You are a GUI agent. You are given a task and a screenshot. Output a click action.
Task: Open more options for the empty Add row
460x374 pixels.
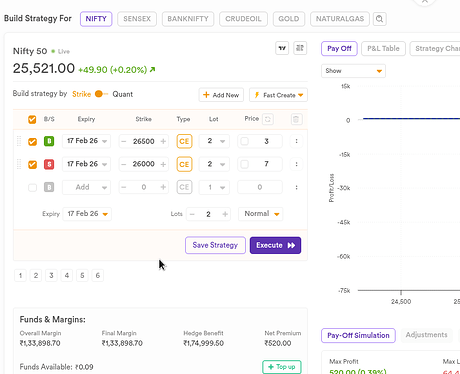[x=296, y=187]
